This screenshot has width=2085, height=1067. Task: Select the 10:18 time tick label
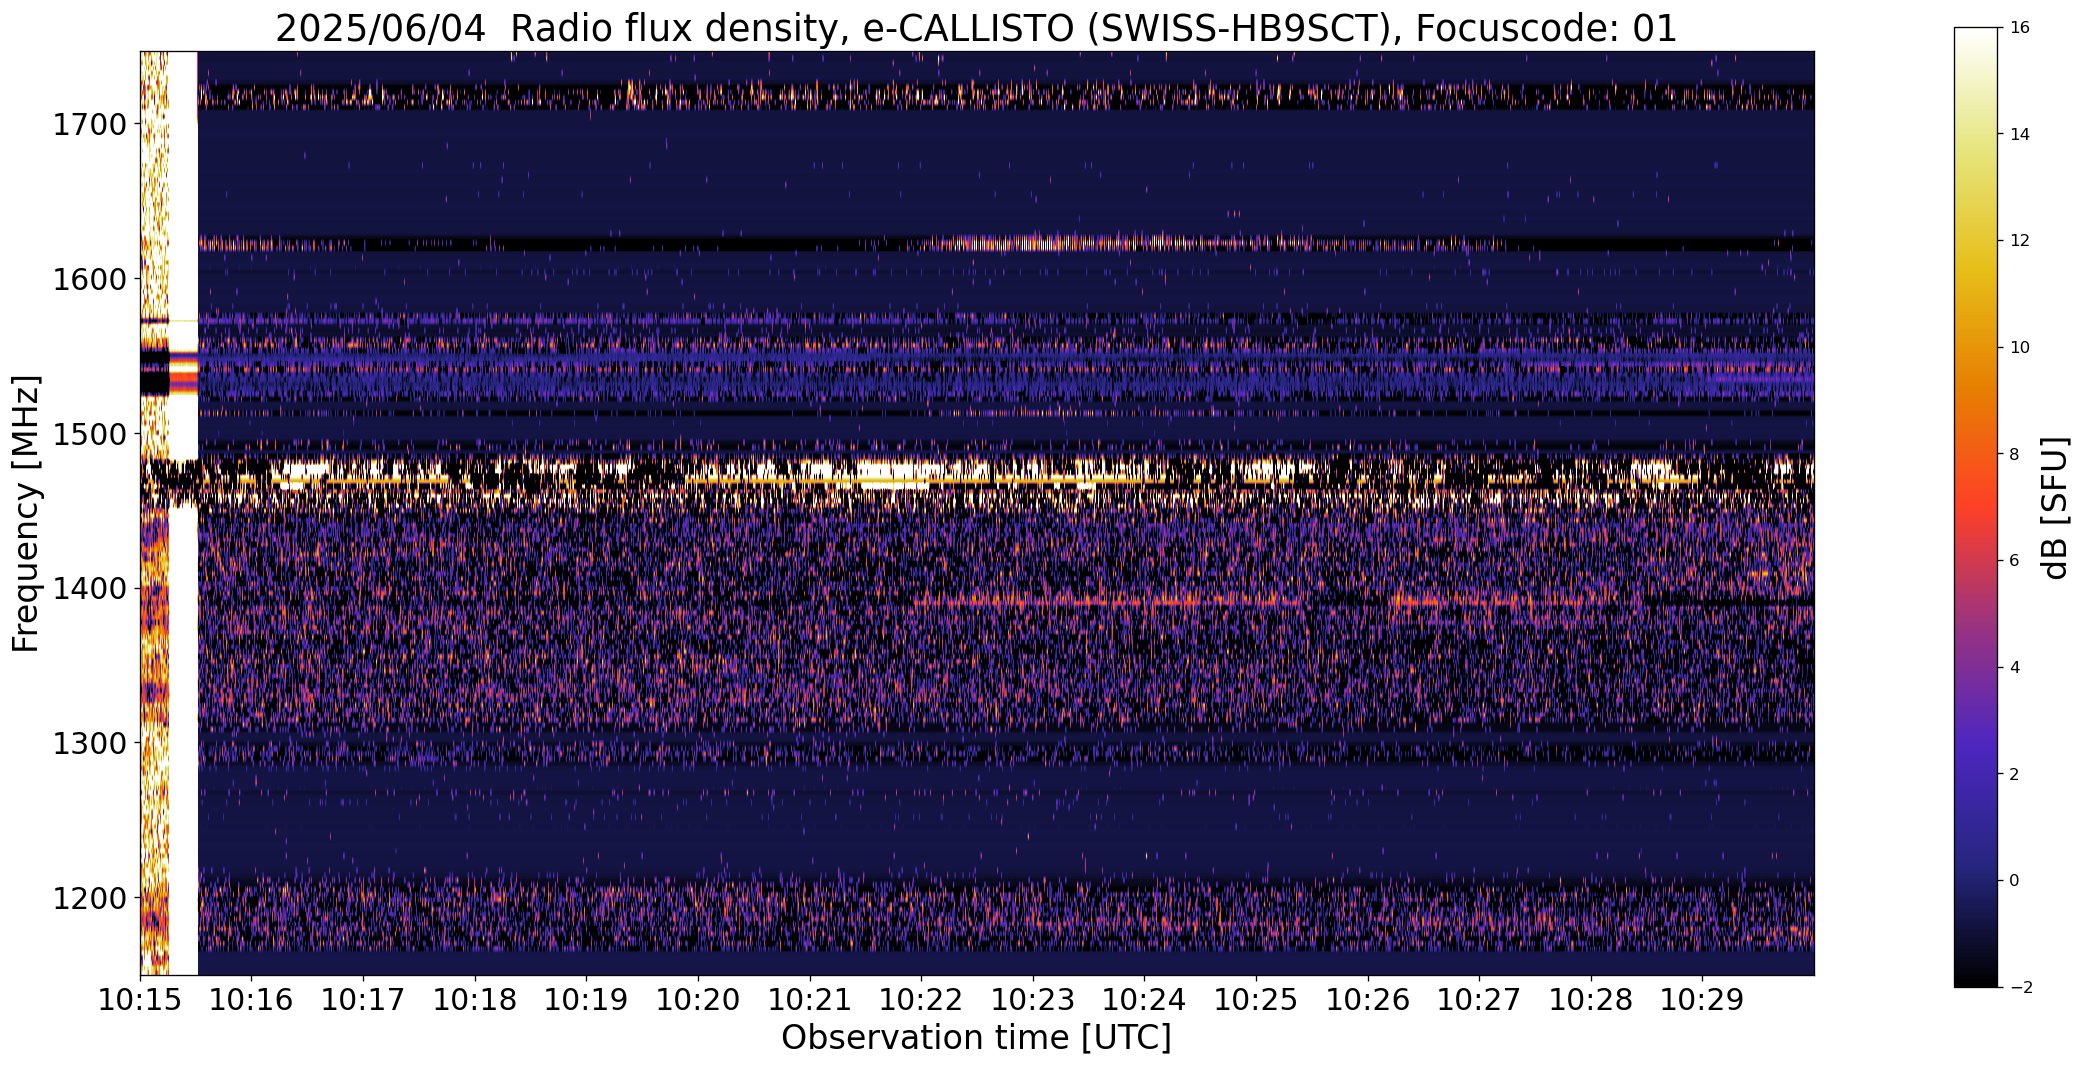coord(475,1000)
